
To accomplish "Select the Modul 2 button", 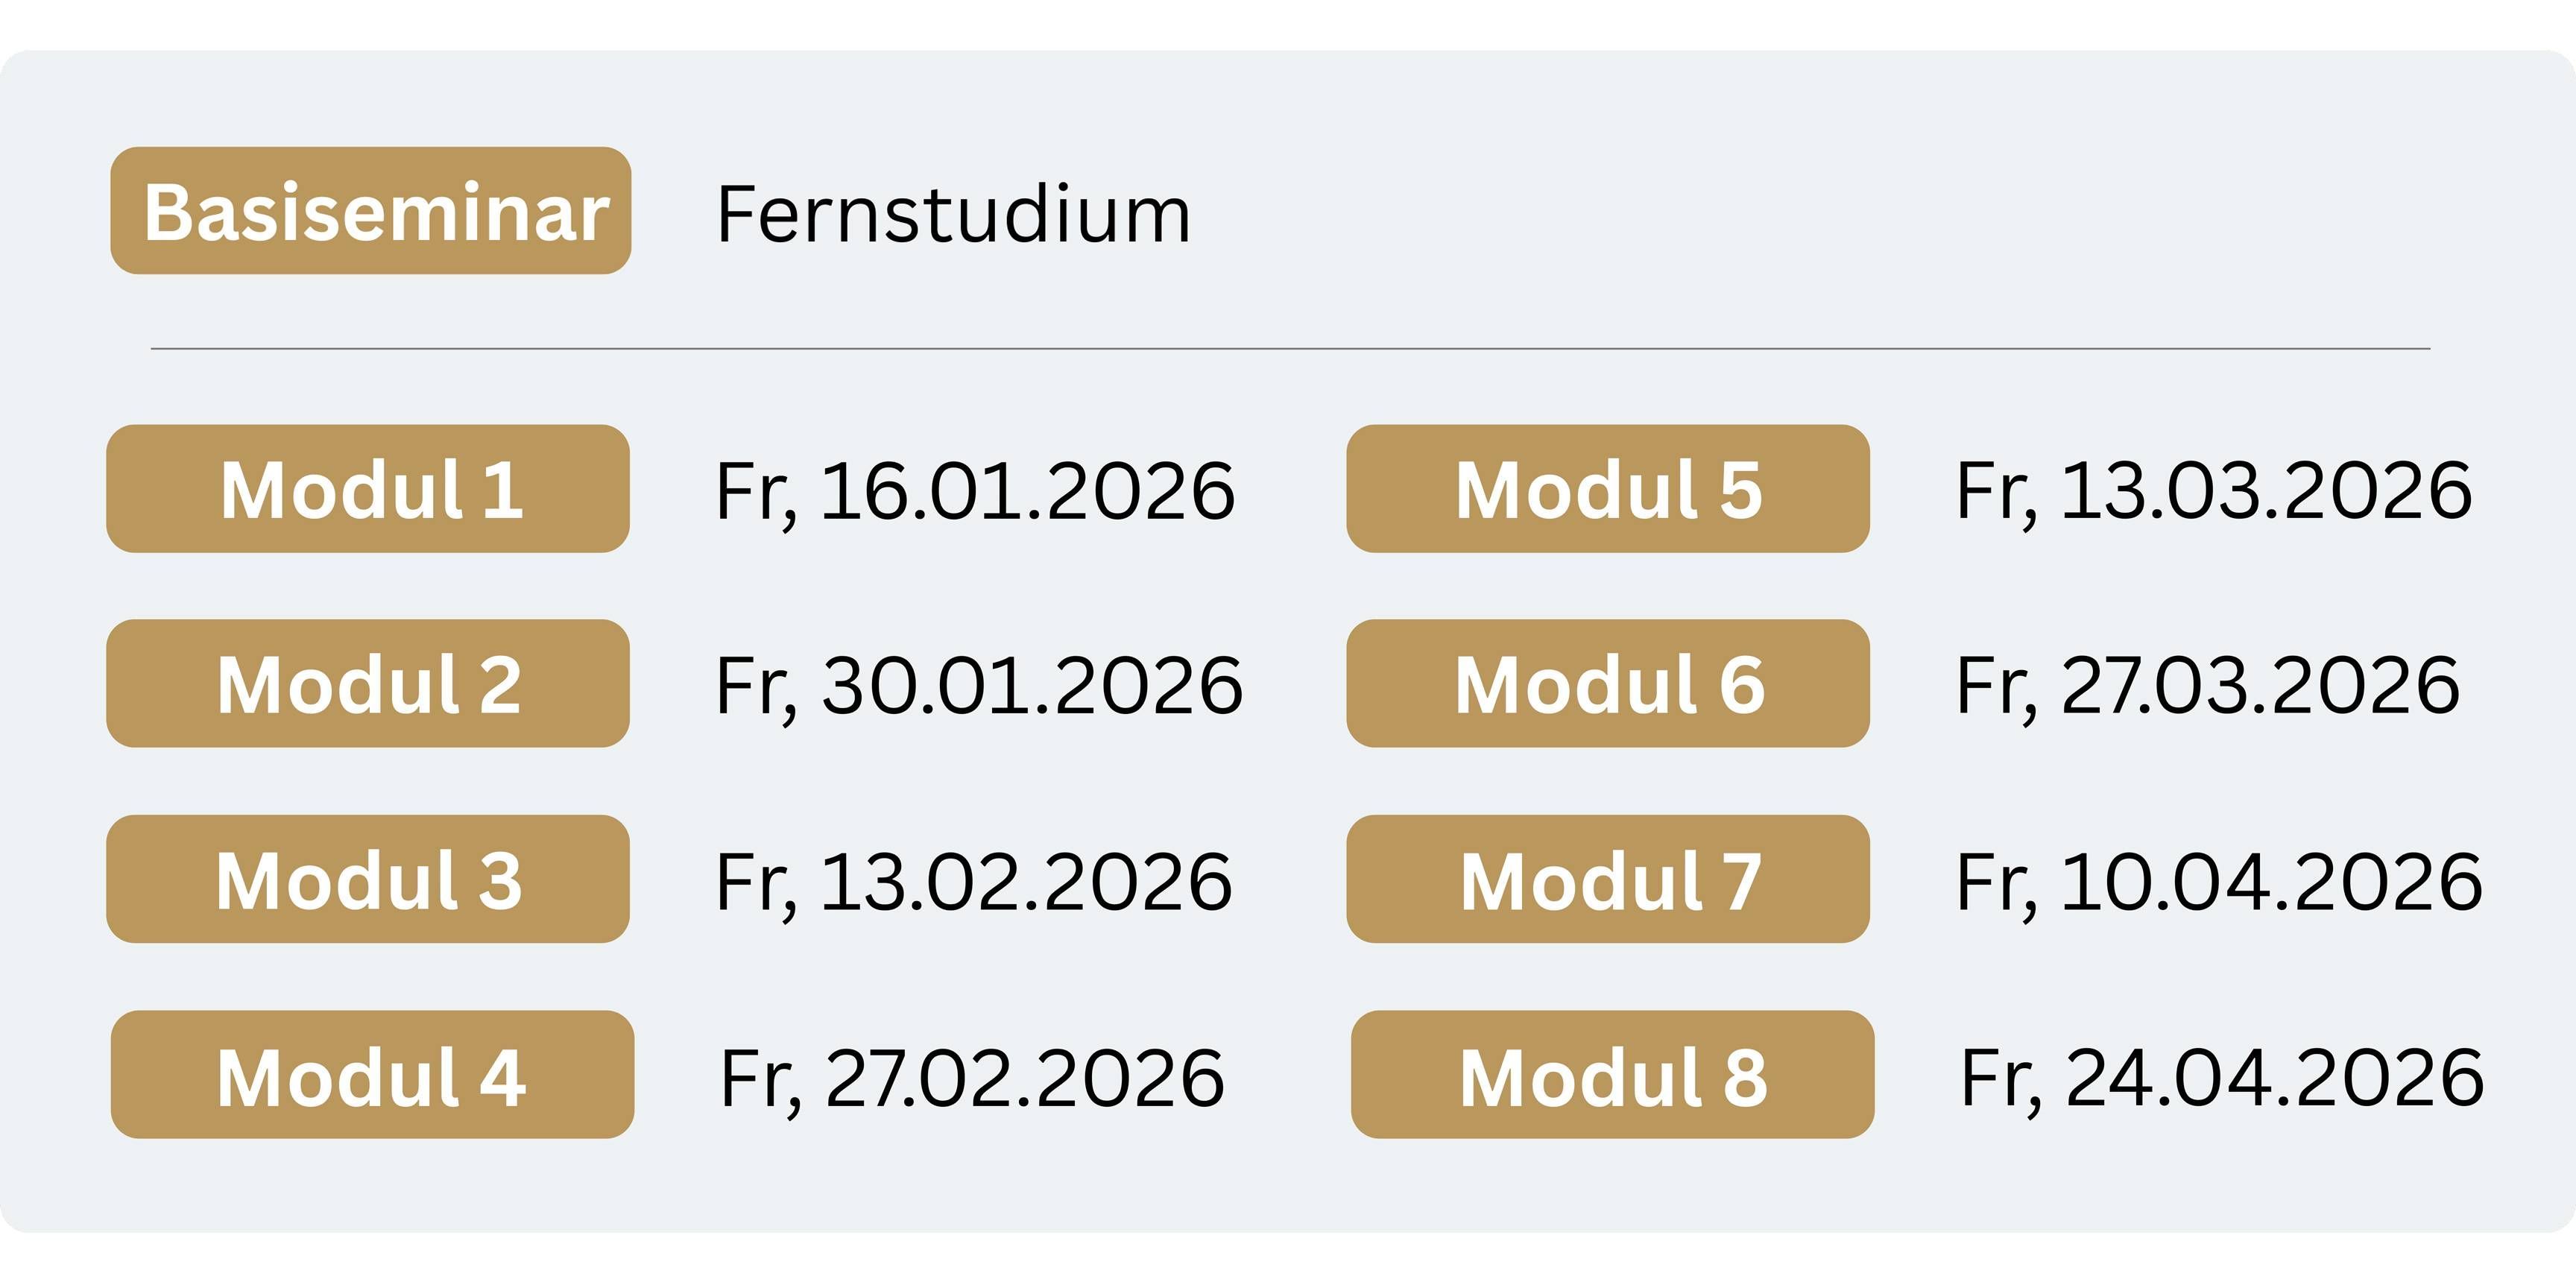I will 368,684.
